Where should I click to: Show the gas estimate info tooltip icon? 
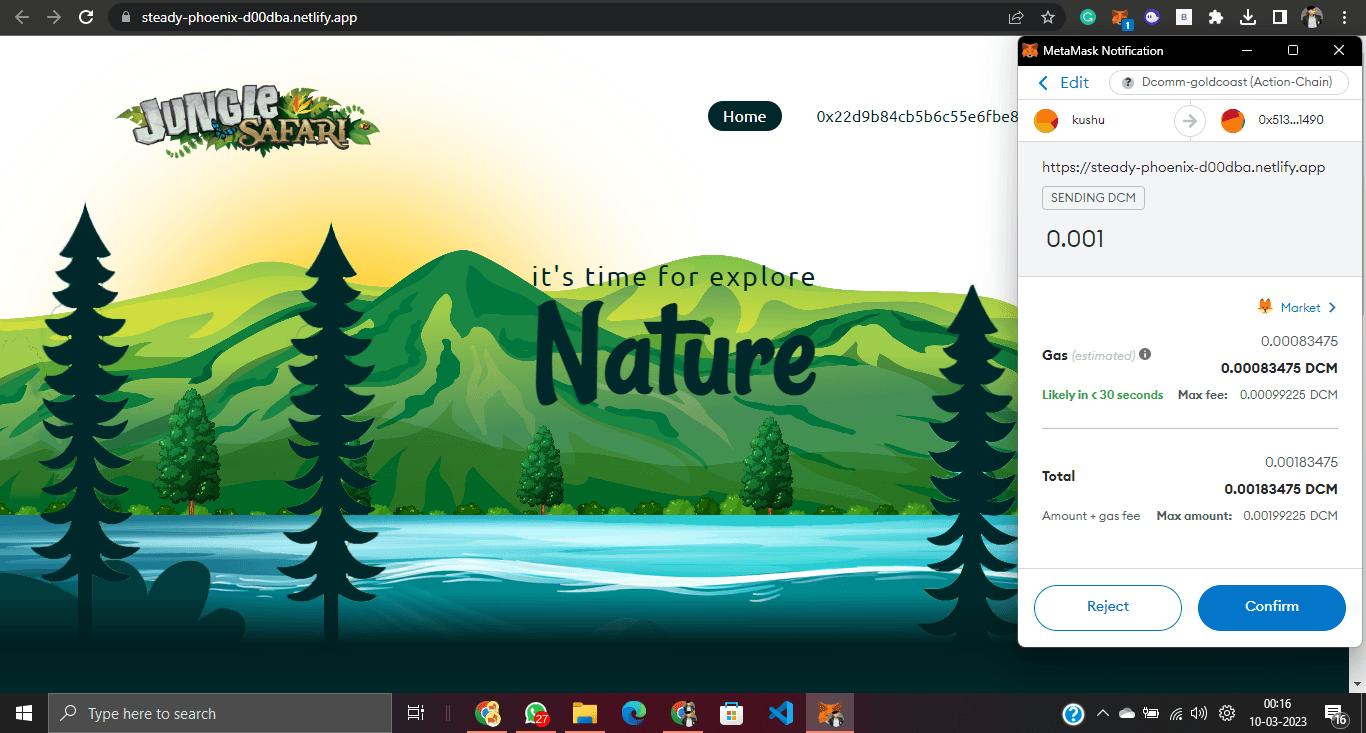point(1145,354)
